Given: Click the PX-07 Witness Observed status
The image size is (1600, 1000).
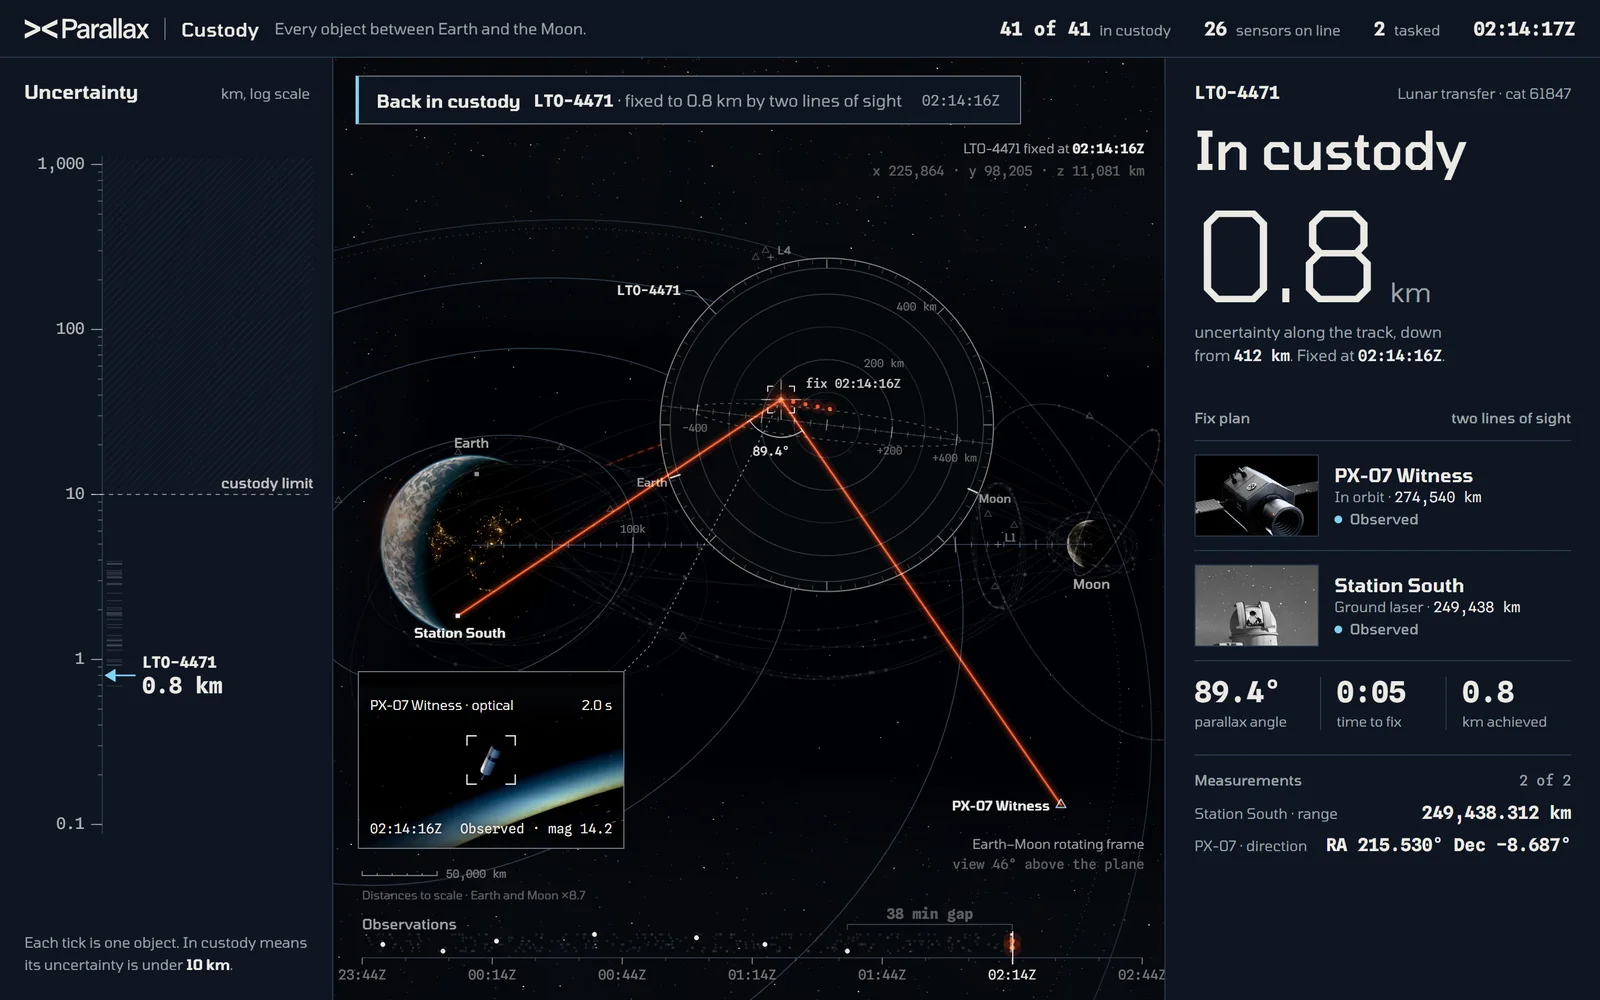Looking at the screenshot, I should tap(1376, 519).
